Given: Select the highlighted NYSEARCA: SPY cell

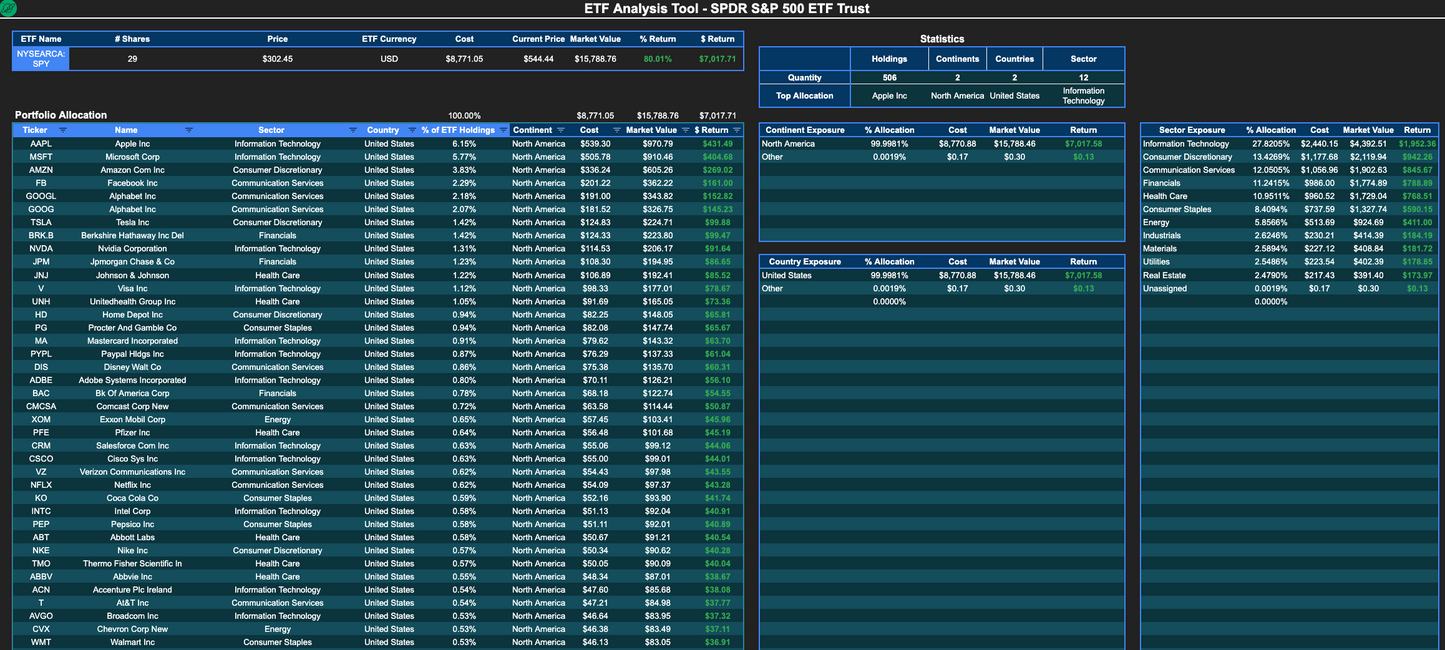Looking at the screenshot, I should (x=40, y=58).
